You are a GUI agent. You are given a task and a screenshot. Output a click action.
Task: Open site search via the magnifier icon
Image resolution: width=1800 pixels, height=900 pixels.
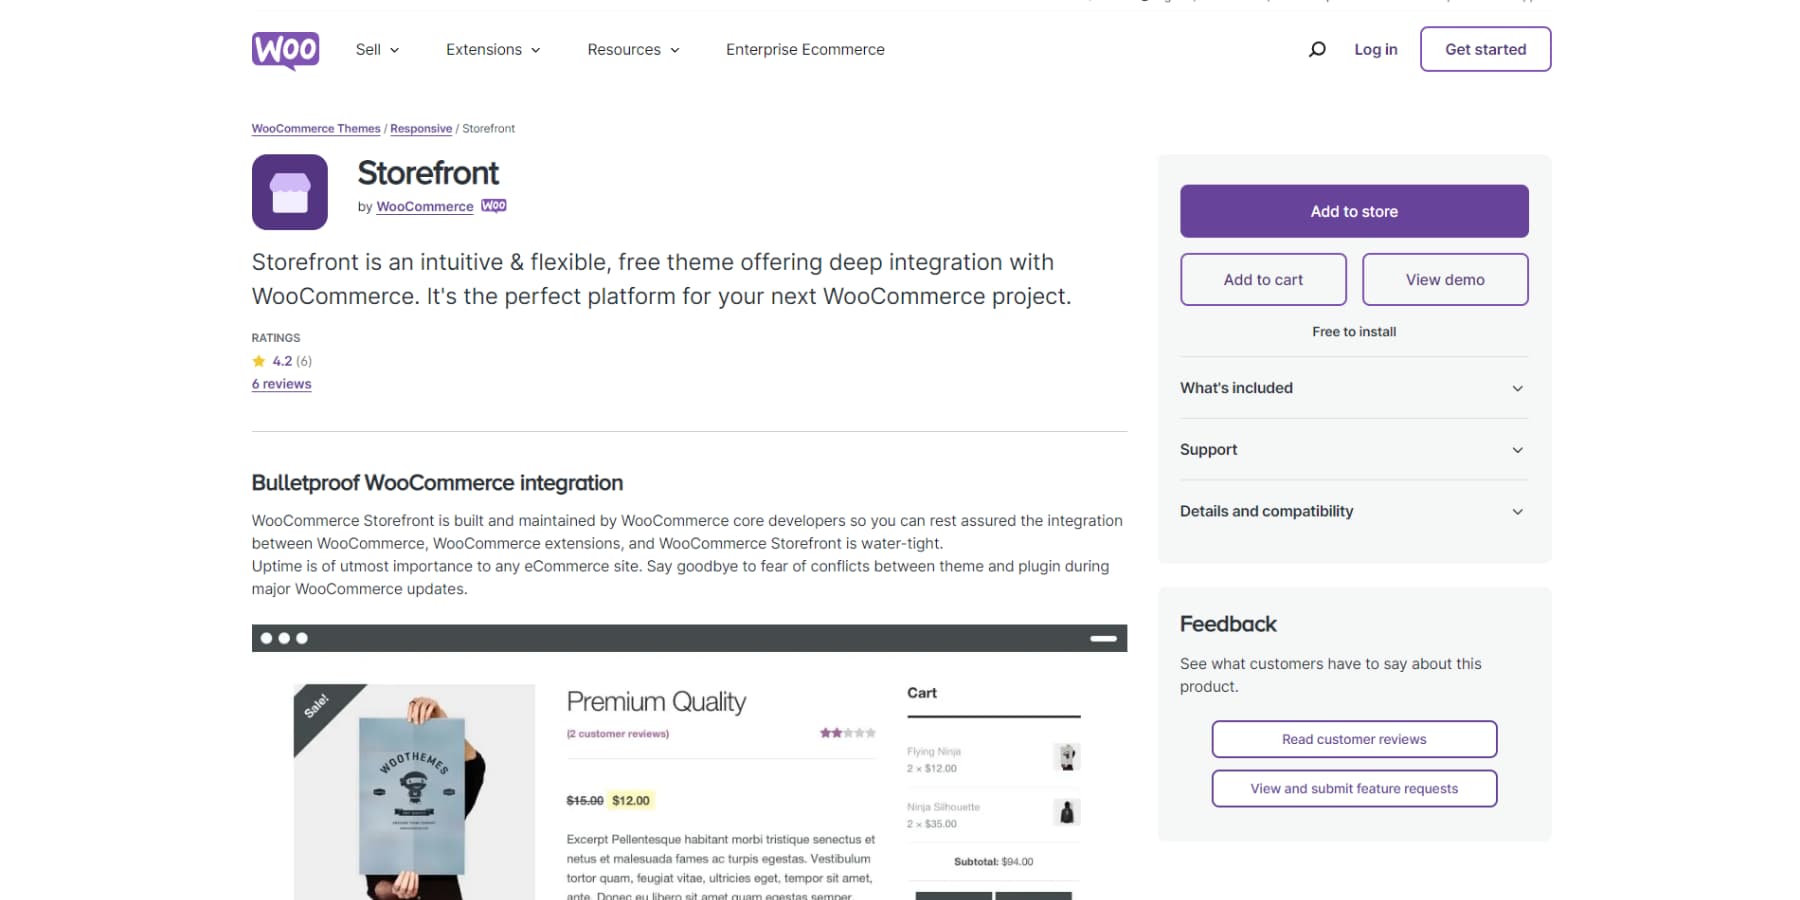point(1317,49)
